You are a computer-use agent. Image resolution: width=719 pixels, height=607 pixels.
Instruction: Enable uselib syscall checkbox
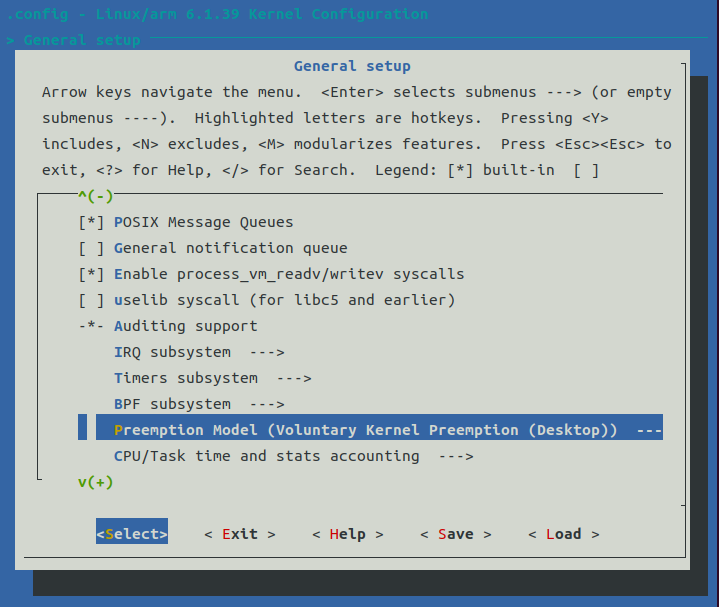point(91,301)
